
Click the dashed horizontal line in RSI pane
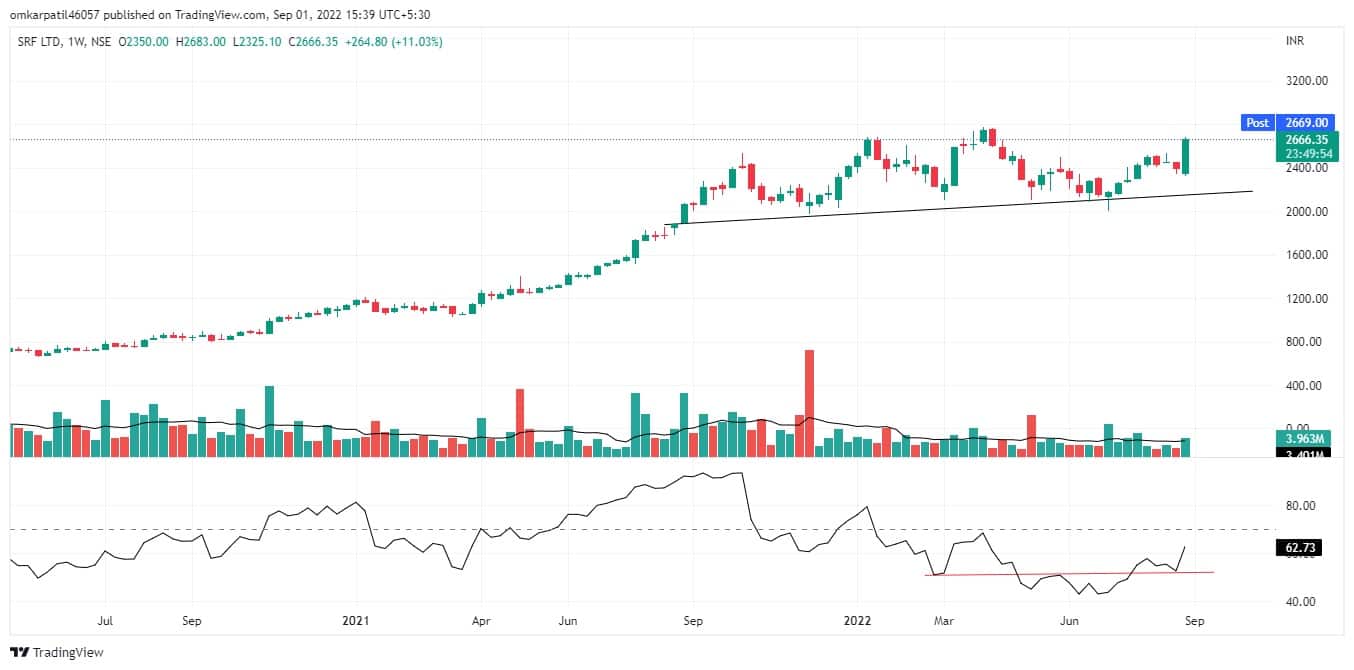(600, 529)
